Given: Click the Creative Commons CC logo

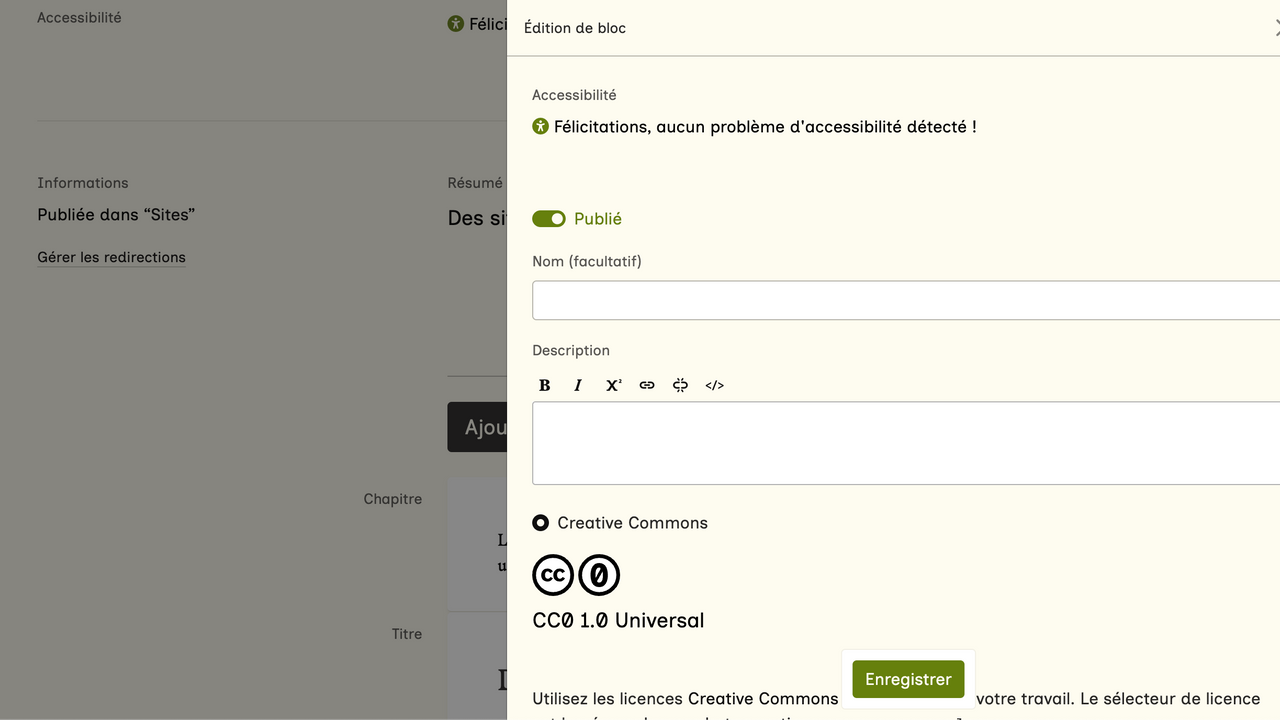Looking at the screenshot, I should 553,575.
